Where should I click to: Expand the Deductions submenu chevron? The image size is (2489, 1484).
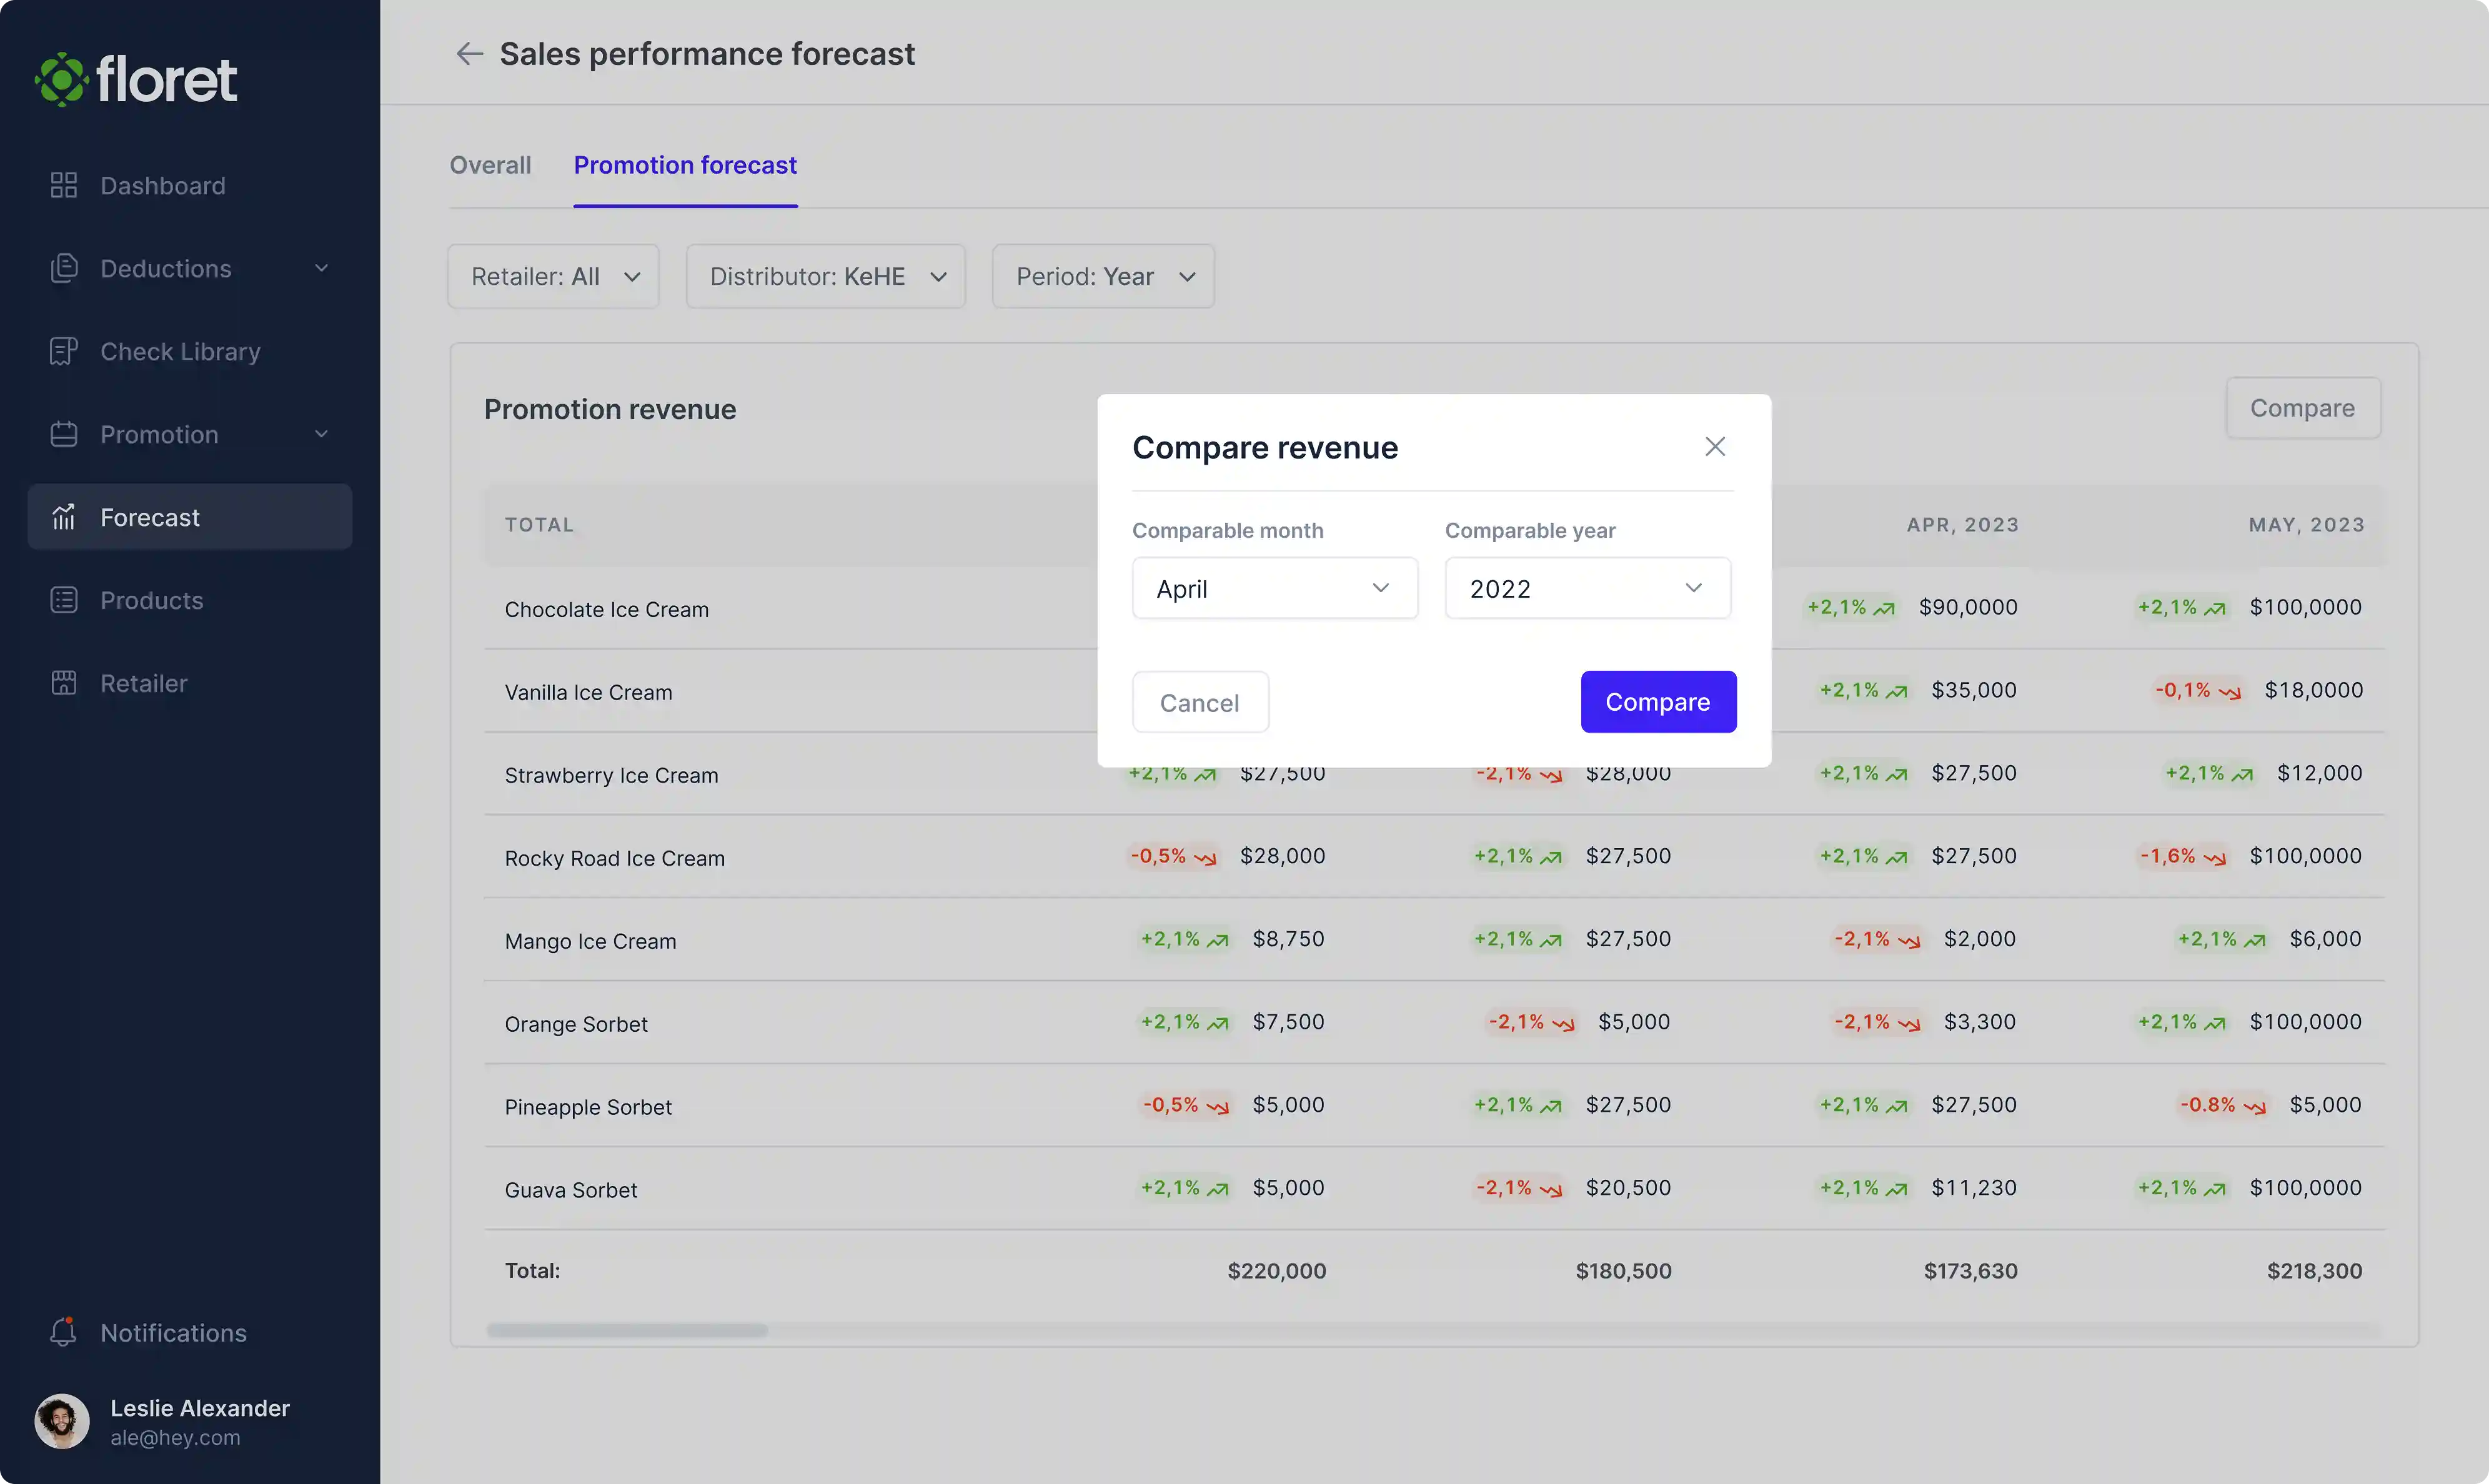pos(321,268)
